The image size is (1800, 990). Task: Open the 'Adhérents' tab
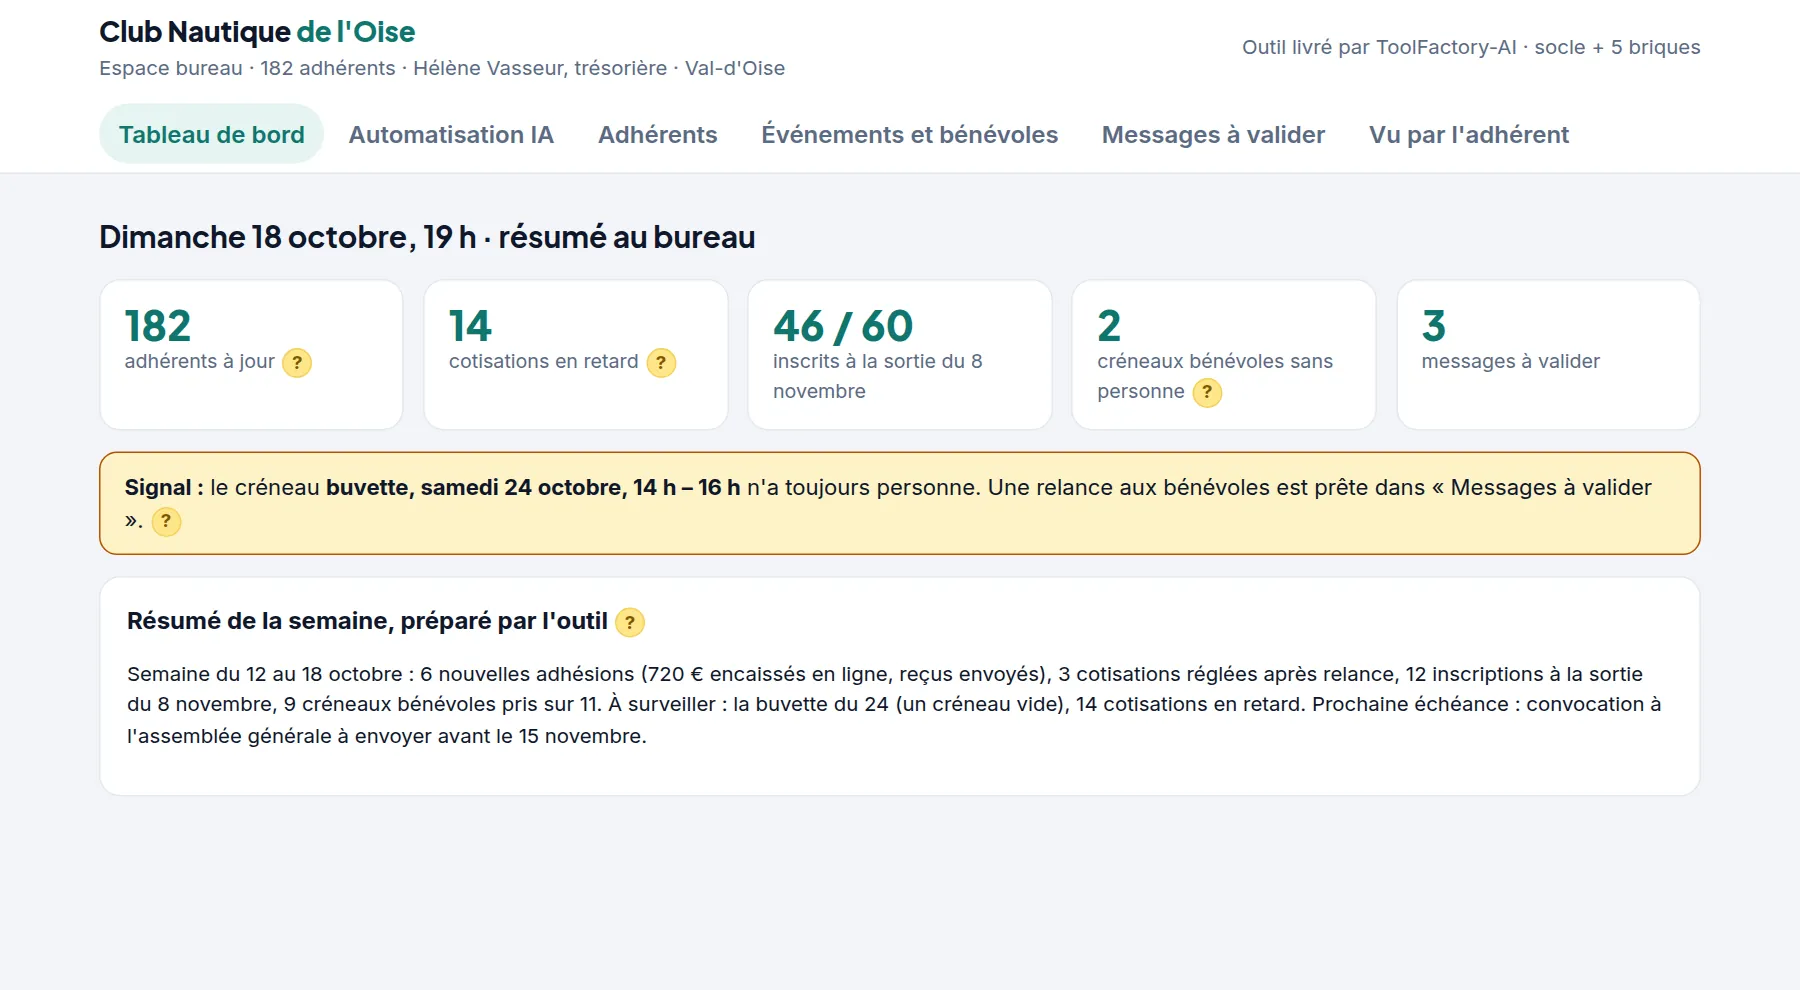658,134
